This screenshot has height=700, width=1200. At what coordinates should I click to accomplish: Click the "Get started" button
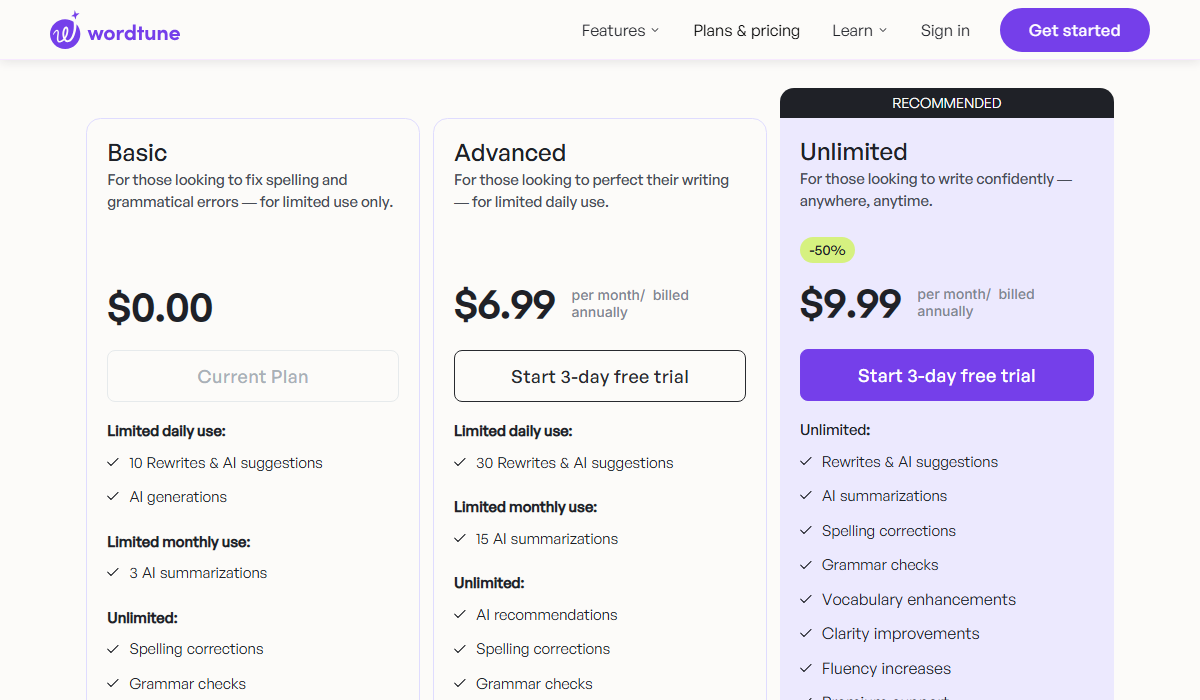pyautogui.click(x=1074, y=30)
